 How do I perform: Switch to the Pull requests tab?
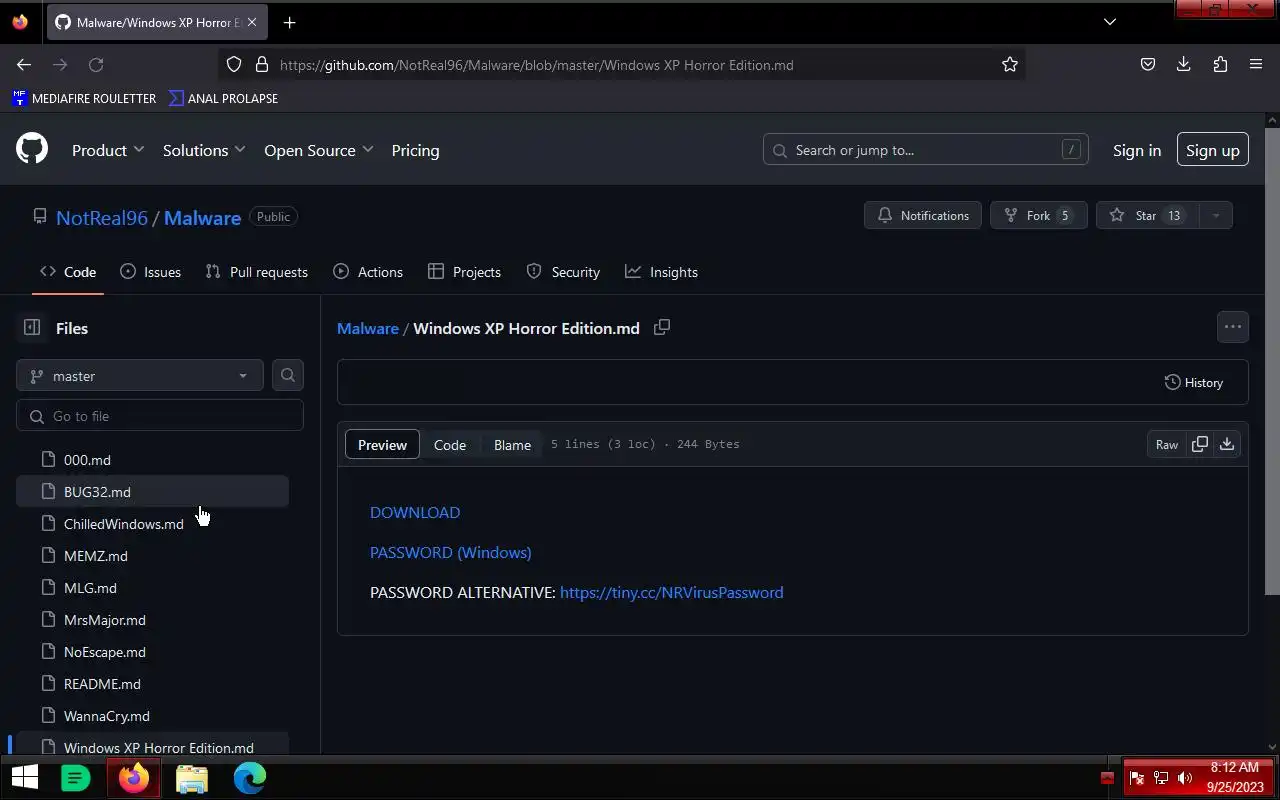[256, 272]
